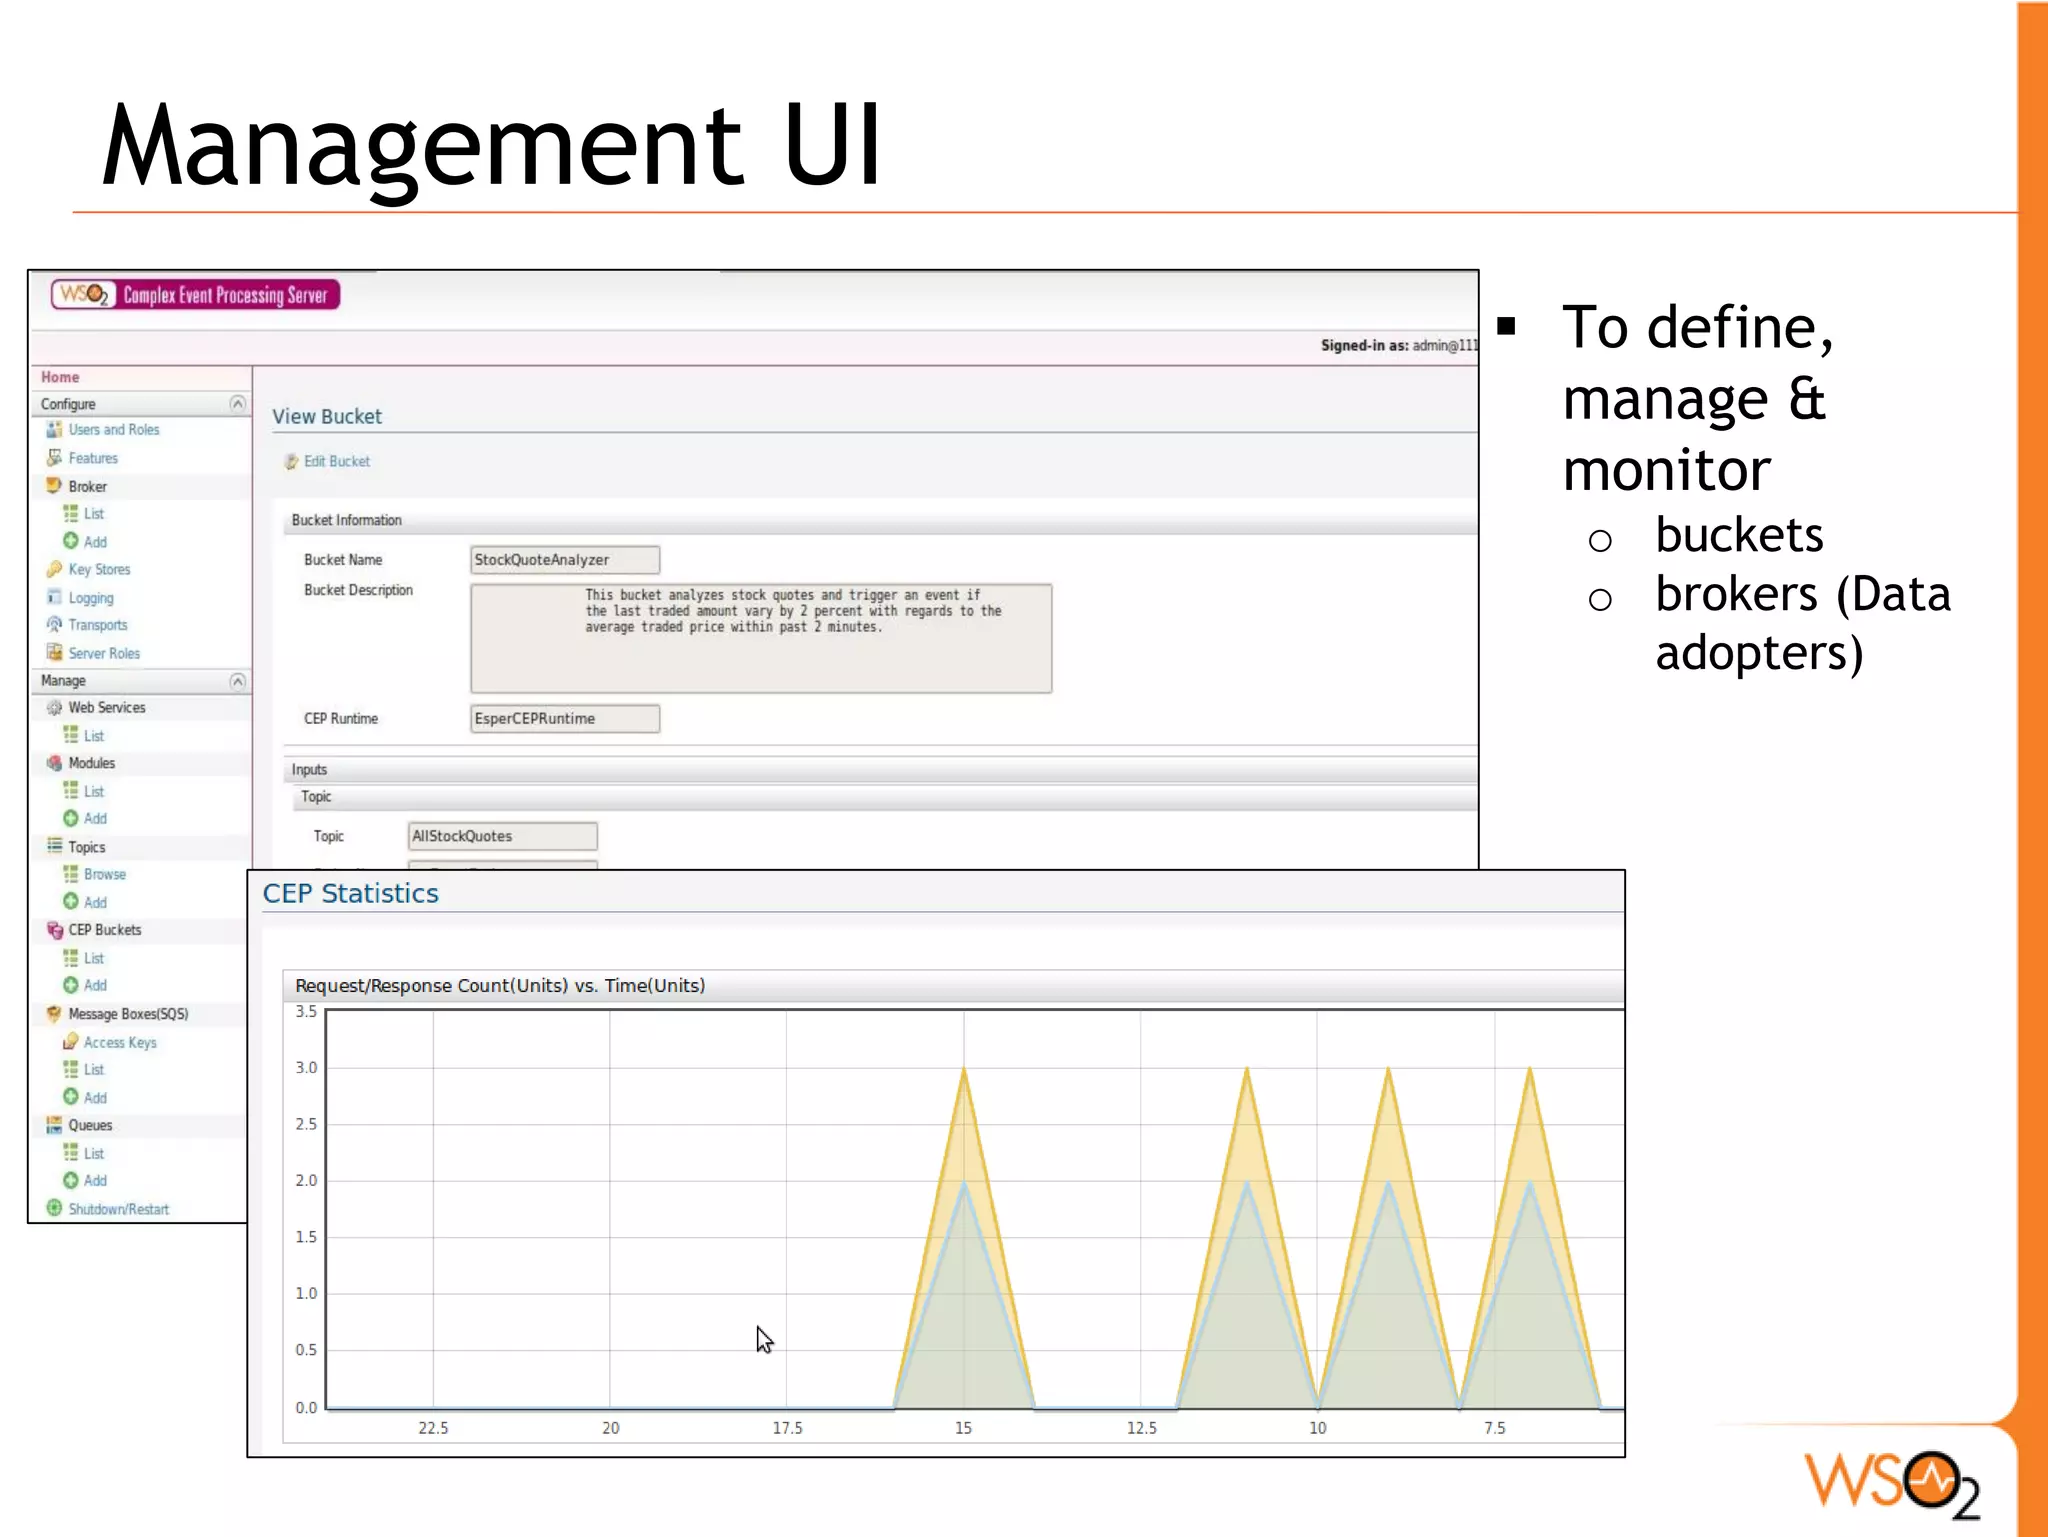Click the List icon under Modules

click(71, 790)
